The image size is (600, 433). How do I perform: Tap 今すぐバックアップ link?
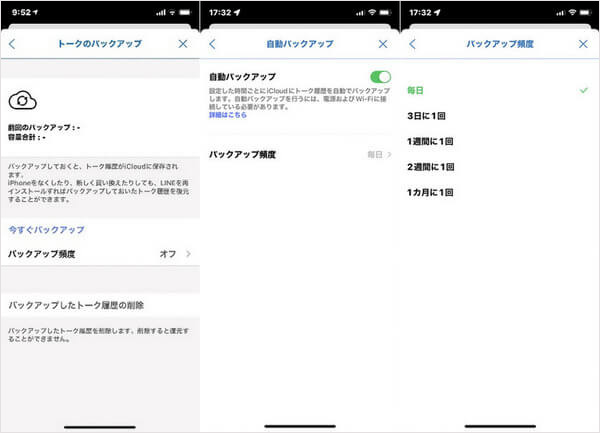(x=46, y=230)
